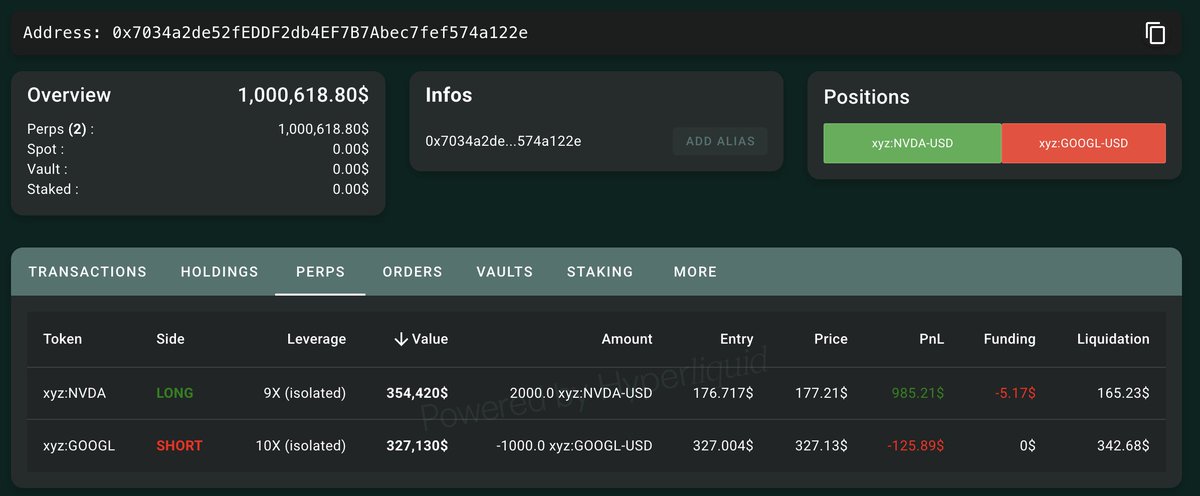Image resolution: width=1200 pixels, height=496 pixels.
Task: Select the shortened address 0x7034a2de...574a122e
Action: point(503,141)
